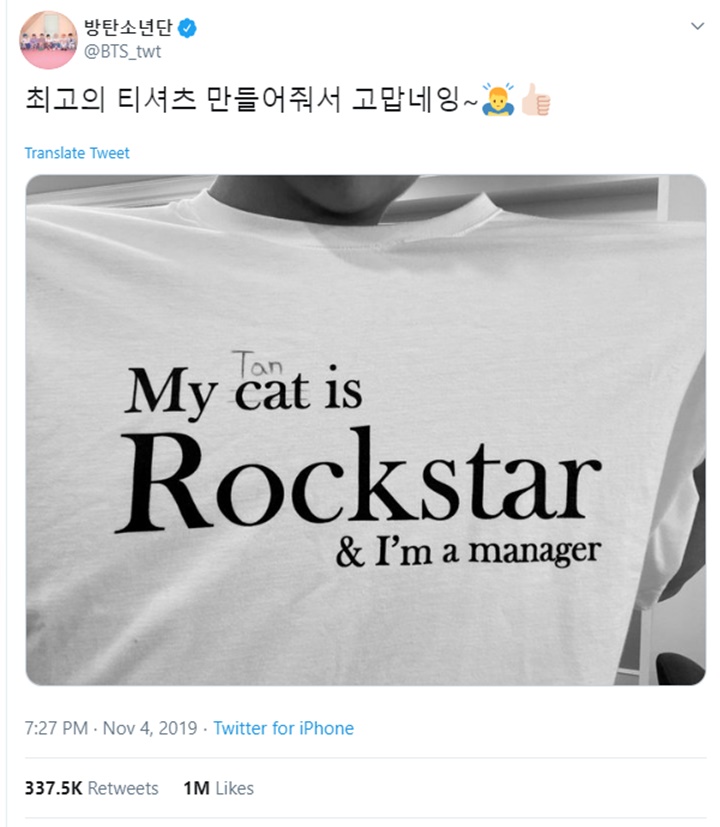Click the word Rockstar on the shirt photo
The image size is (720, 827).
point(358,482)
